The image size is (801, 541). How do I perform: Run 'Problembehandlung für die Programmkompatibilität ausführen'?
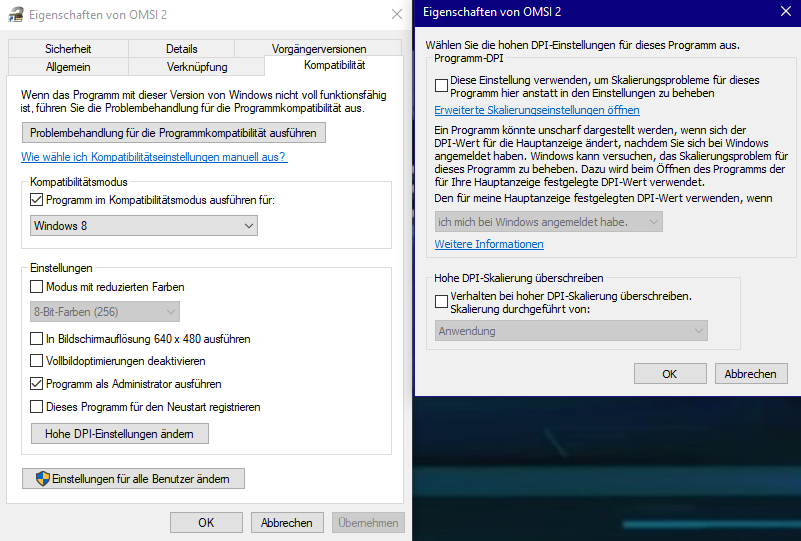click(x=174, y=132)
